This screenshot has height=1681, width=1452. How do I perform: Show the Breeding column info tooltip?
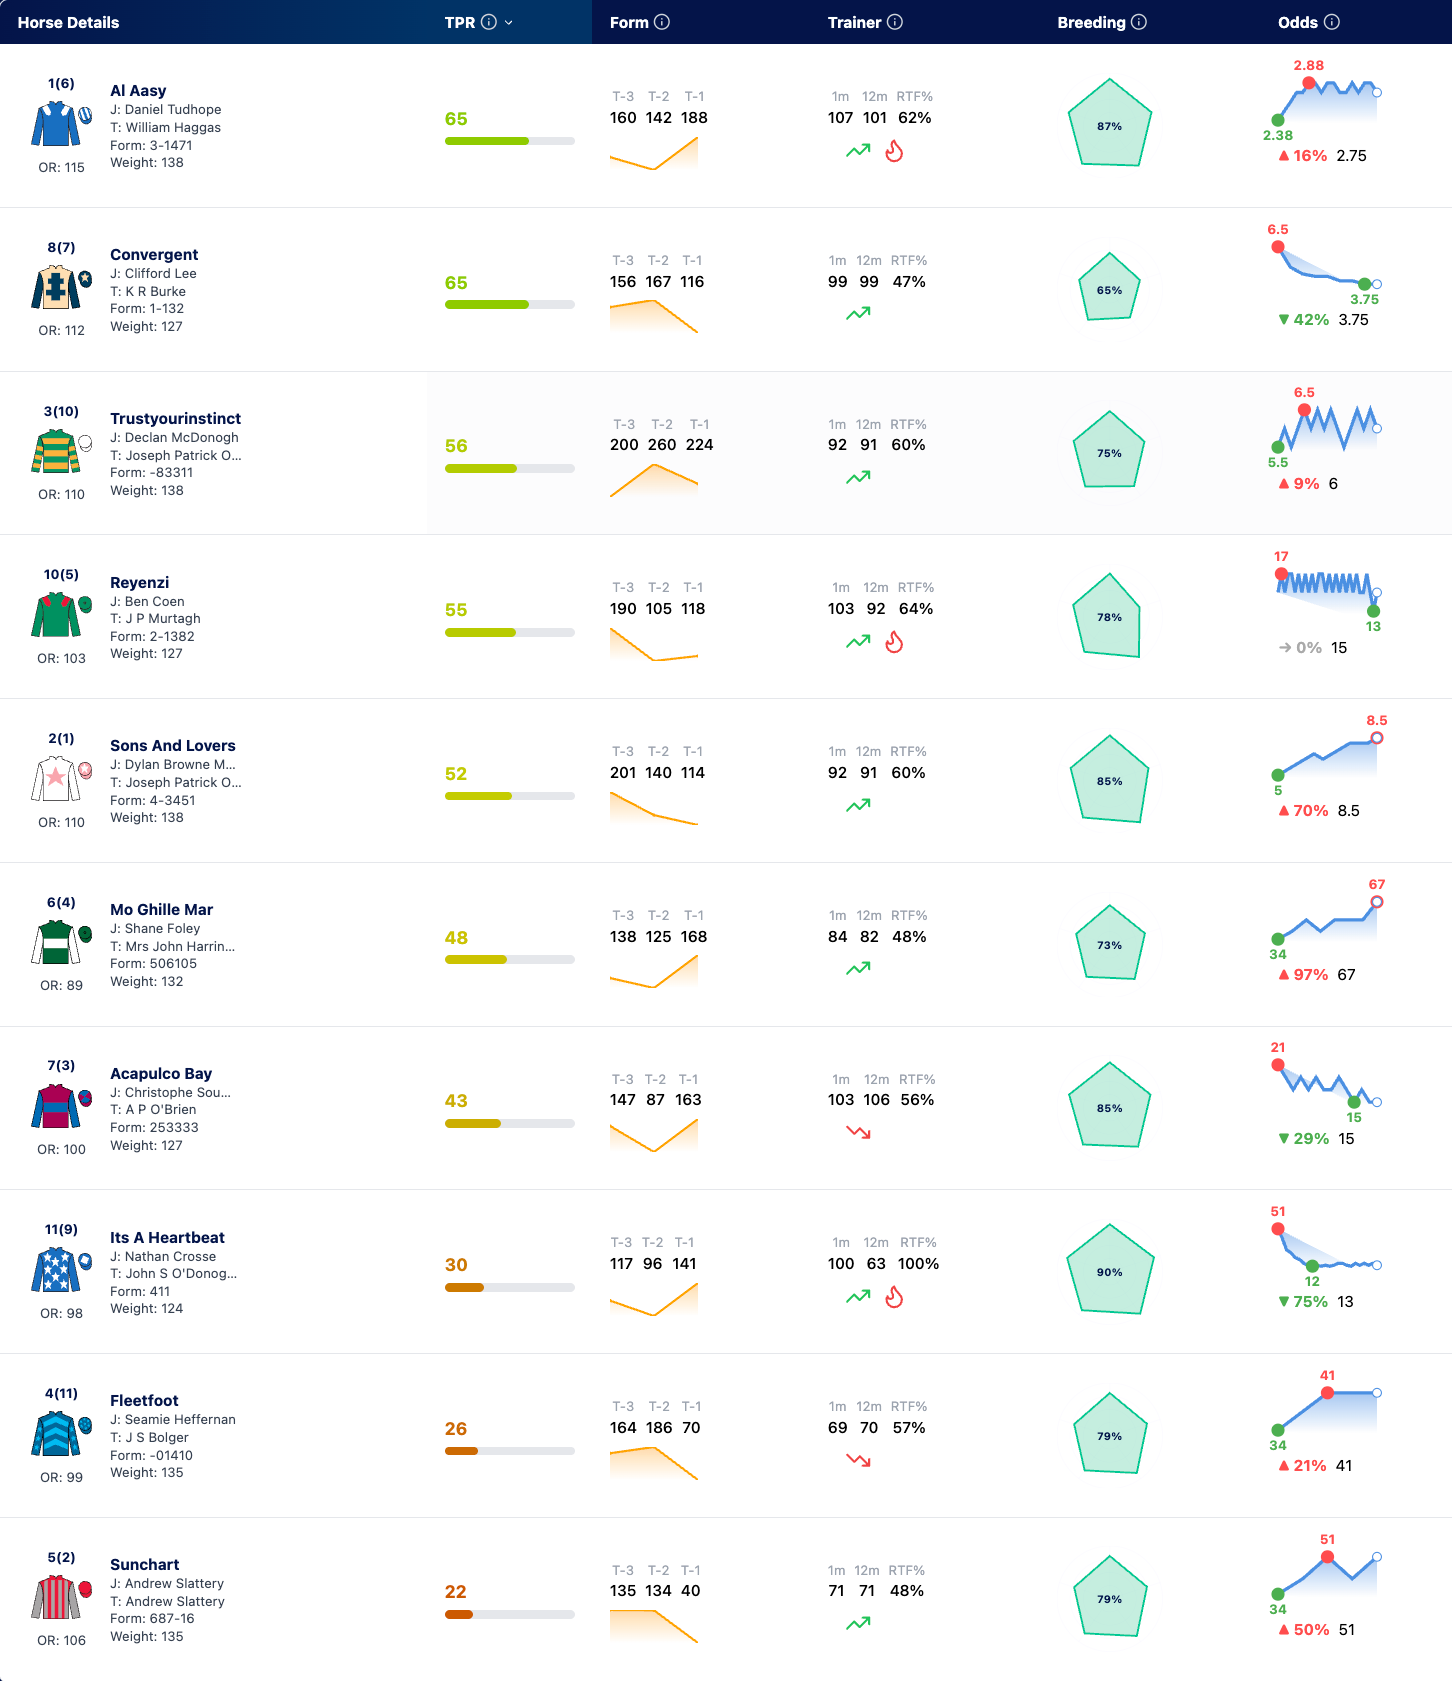coord(1139,22)
